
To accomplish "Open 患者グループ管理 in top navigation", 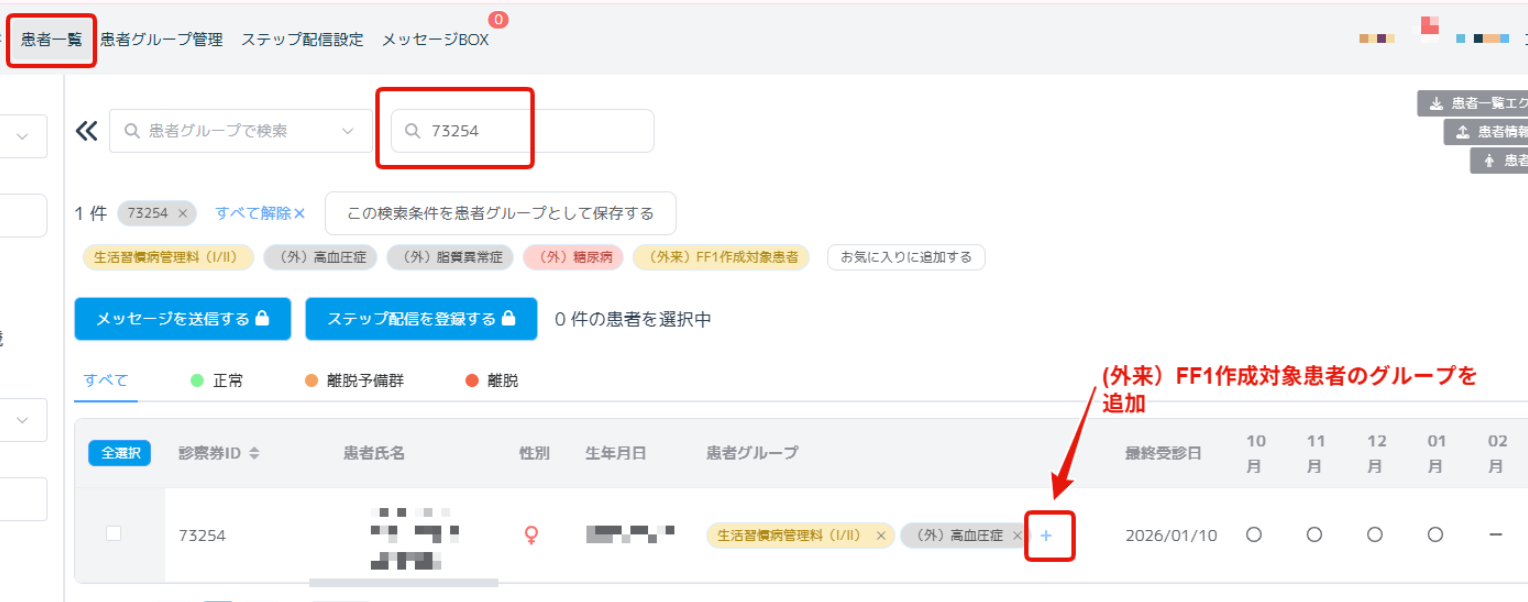I will tap(161, 40).
